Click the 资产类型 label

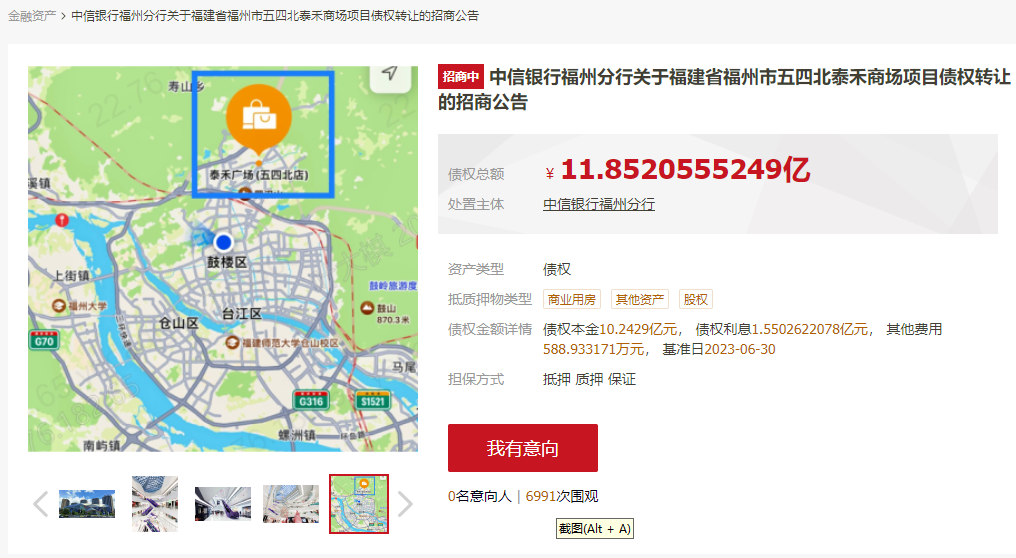476,269
